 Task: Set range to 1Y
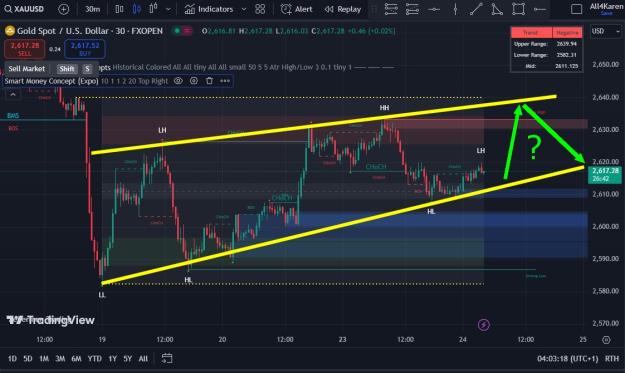pyautogui.click(x=113, y=359)
